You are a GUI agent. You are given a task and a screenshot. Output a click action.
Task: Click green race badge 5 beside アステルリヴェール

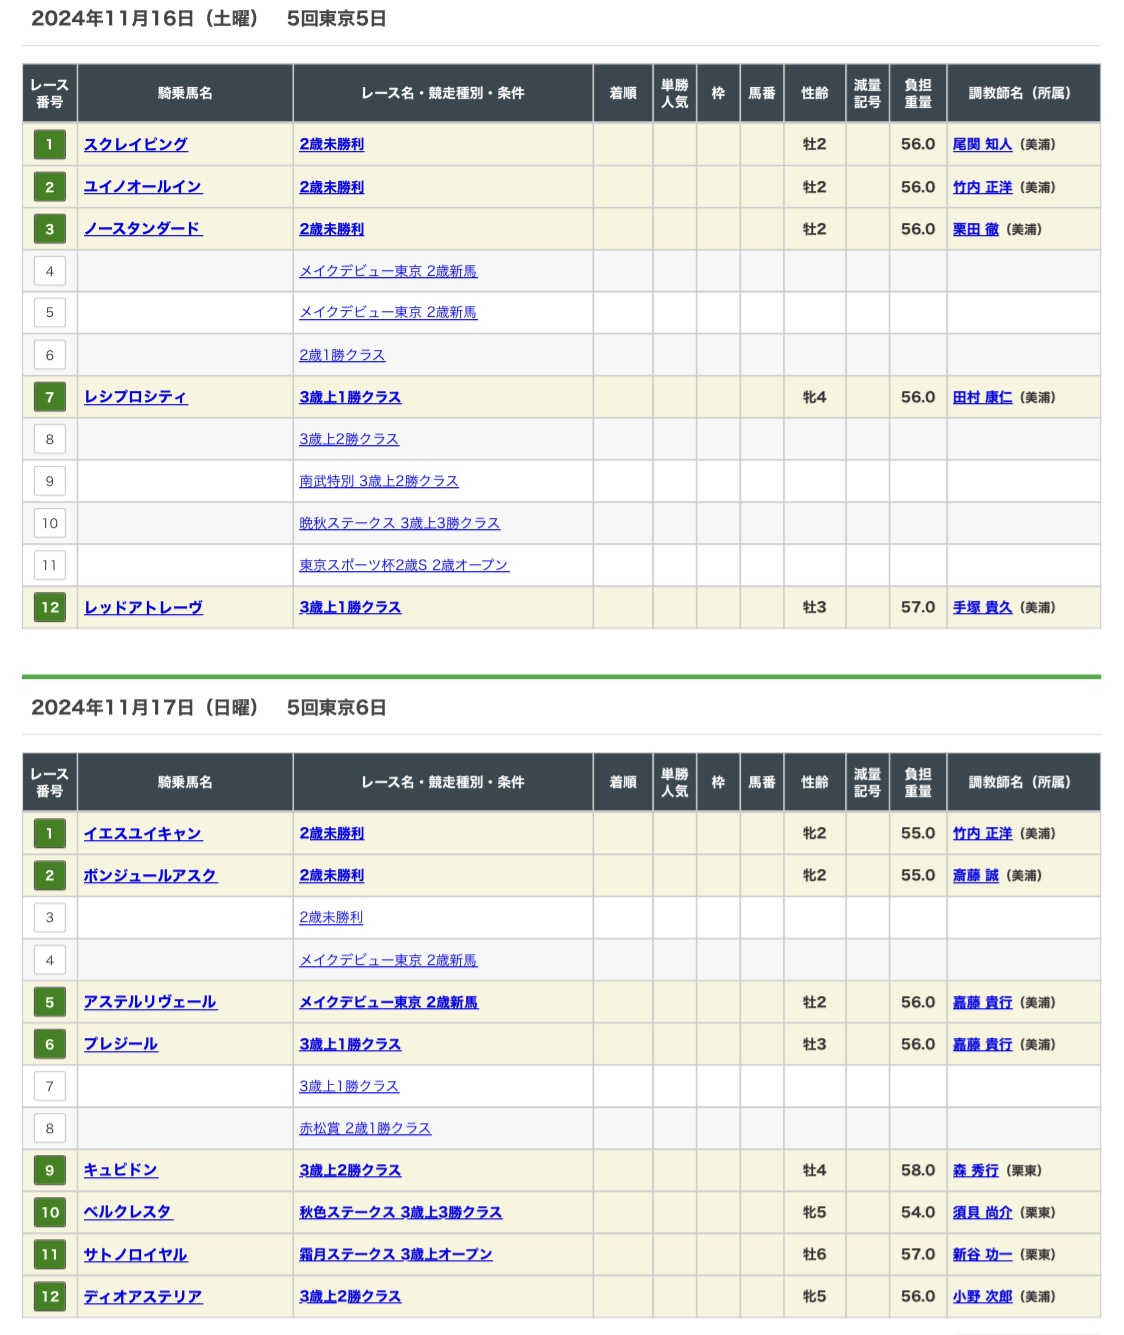coord(50,1002)
